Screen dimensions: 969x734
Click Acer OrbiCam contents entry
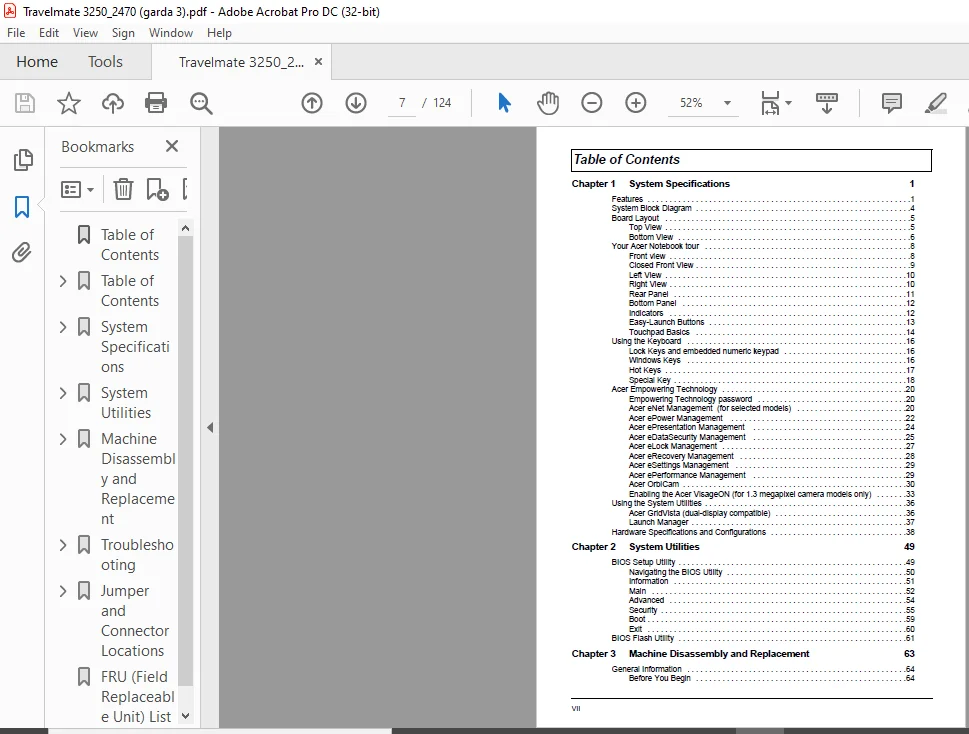tap(654, 484)
